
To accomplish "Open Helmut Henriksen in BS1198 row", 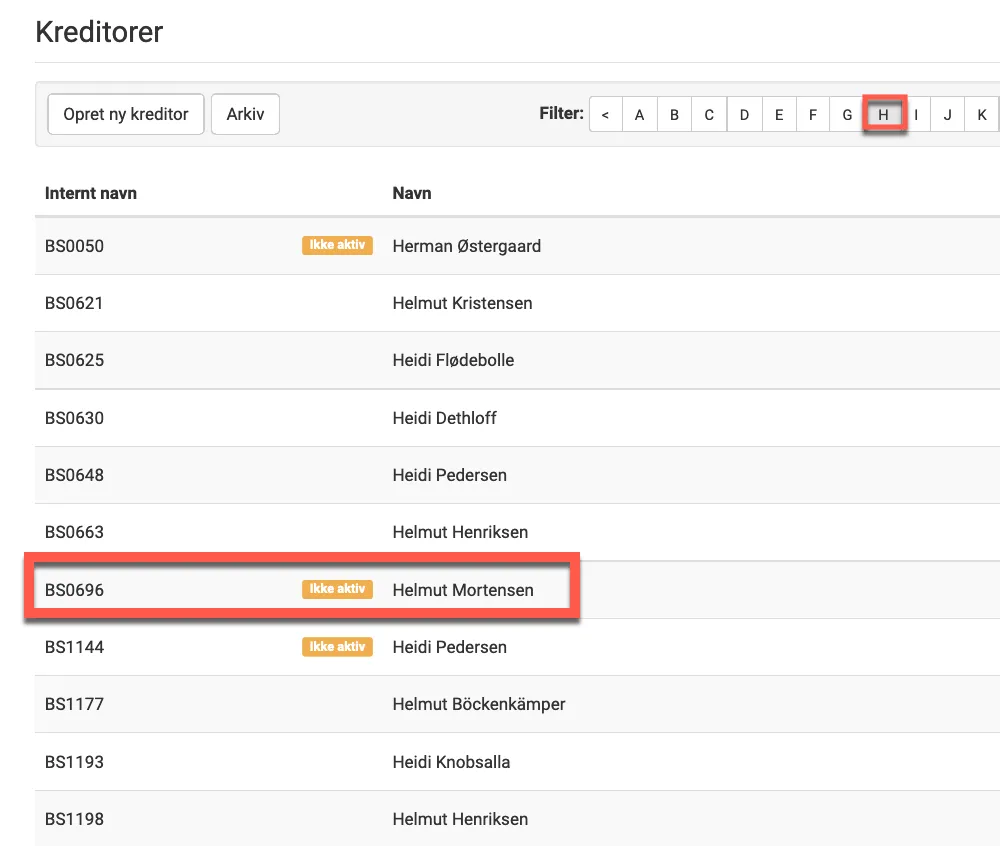I will 460,819.
